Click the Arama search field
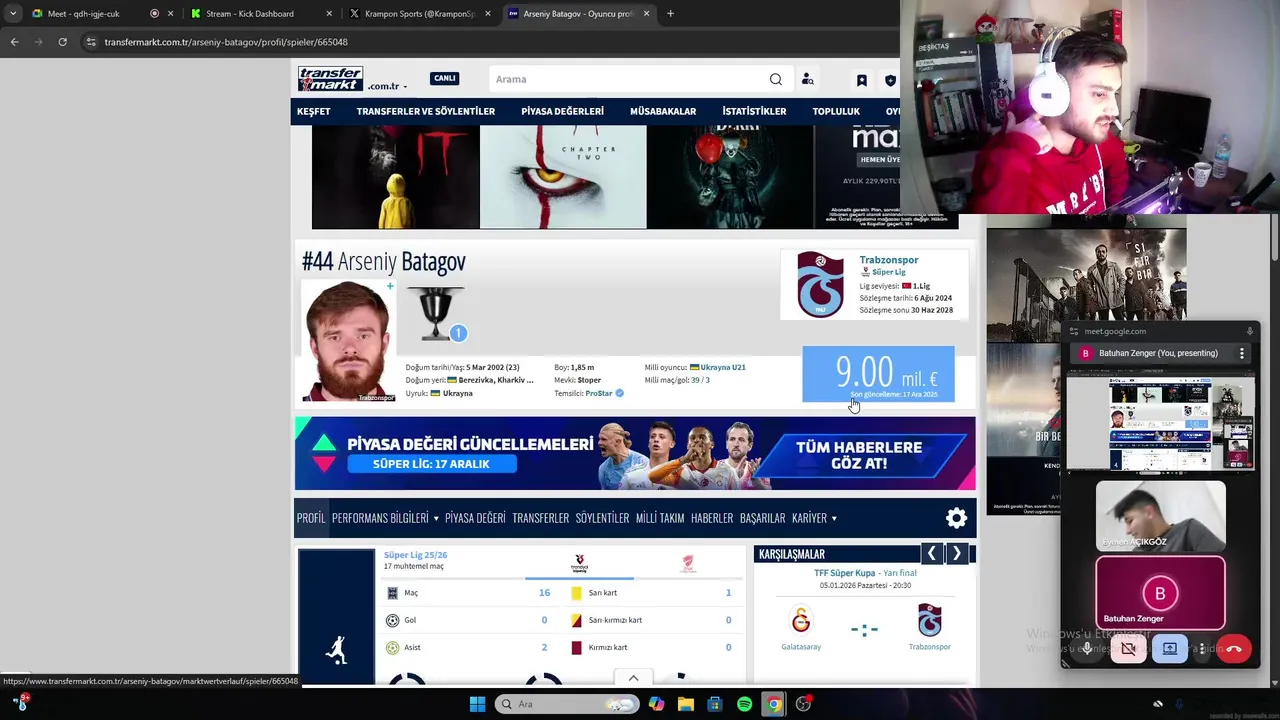 coord(627,79)
